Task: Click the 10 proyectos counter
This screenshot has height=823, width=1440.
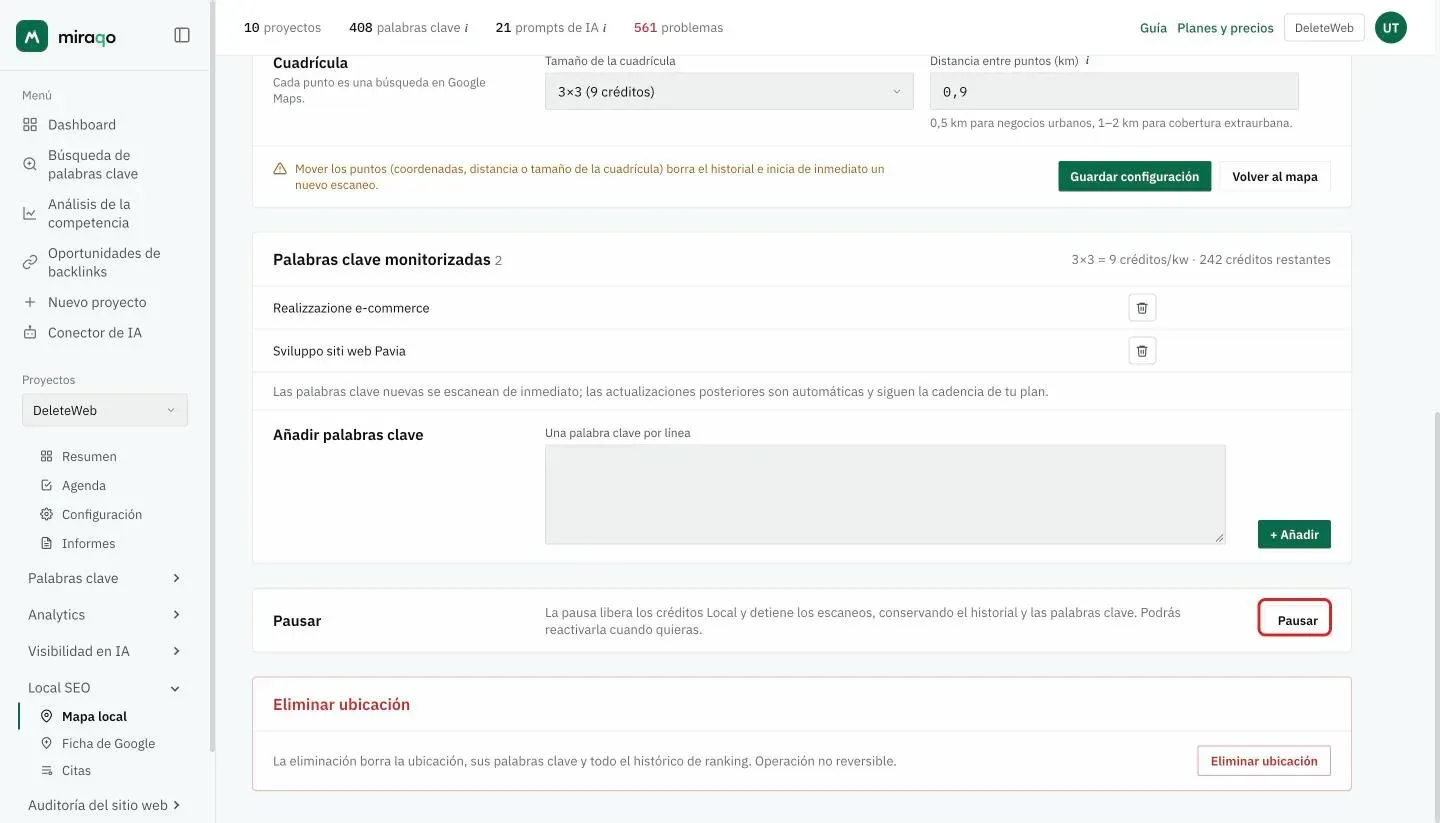Action: [282, 28]
